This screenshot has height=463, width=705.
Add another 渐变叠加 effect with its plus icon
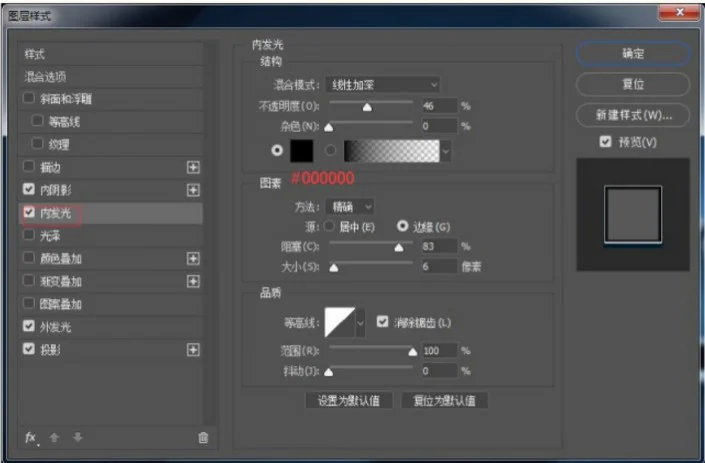coord(193,281)
